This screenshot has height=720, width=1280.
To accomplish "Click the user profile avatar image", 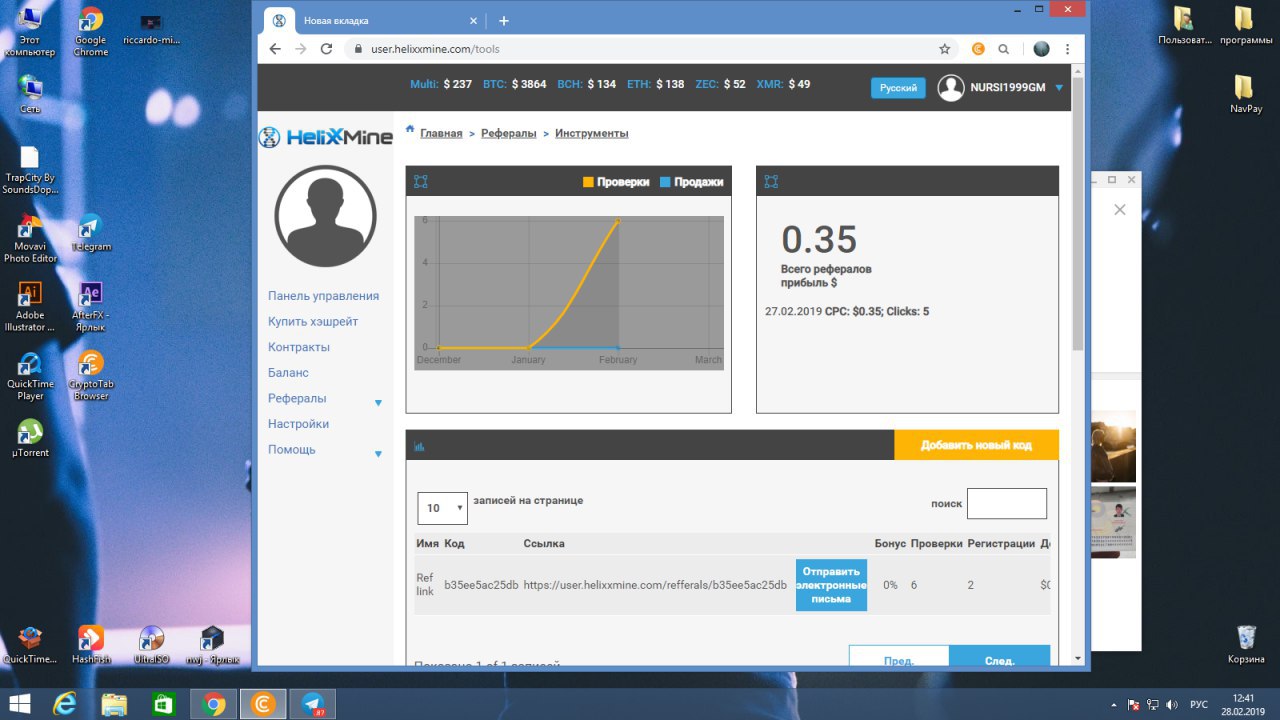I will point(325,216).
